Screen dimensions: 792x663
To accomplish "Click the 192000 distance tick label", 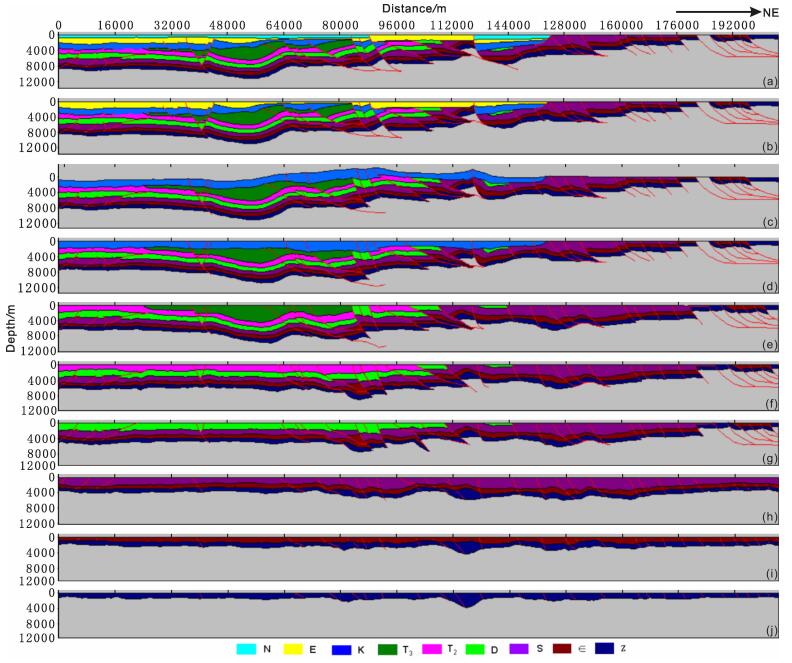I will [732, 22].
